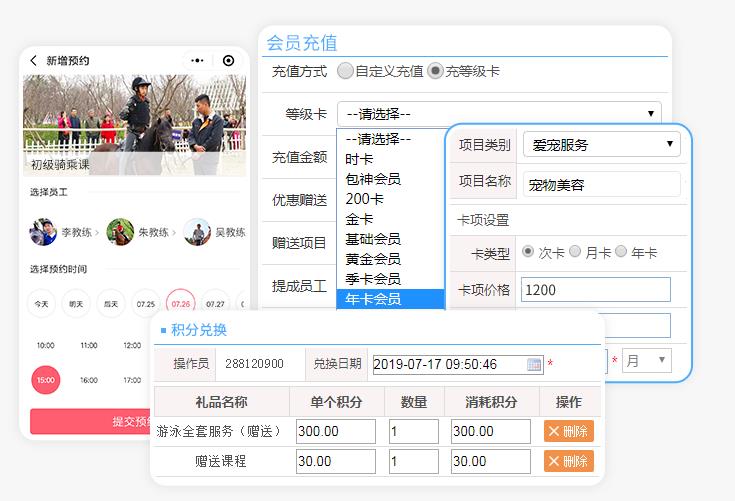The image size is (735, 501).
Task: Click the 操作员 value 288120900
Action: coord(255,364)
